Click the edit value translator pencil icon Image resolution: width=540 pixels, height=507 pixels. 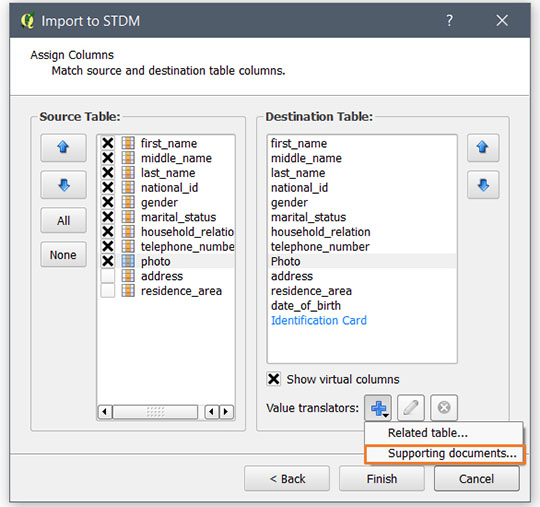click(411, 408)
